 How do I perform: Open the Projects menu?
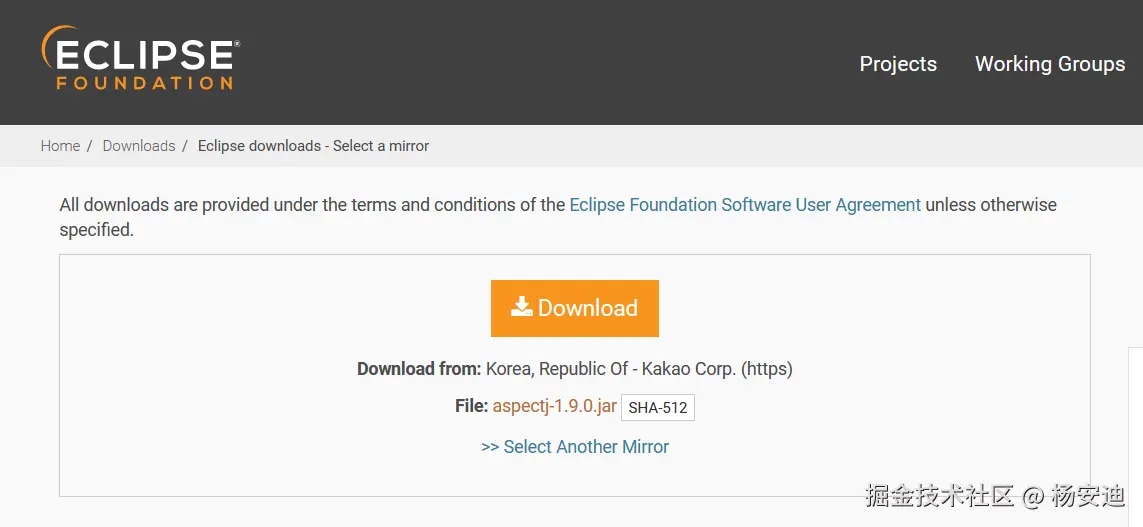(x=898, y=64)
